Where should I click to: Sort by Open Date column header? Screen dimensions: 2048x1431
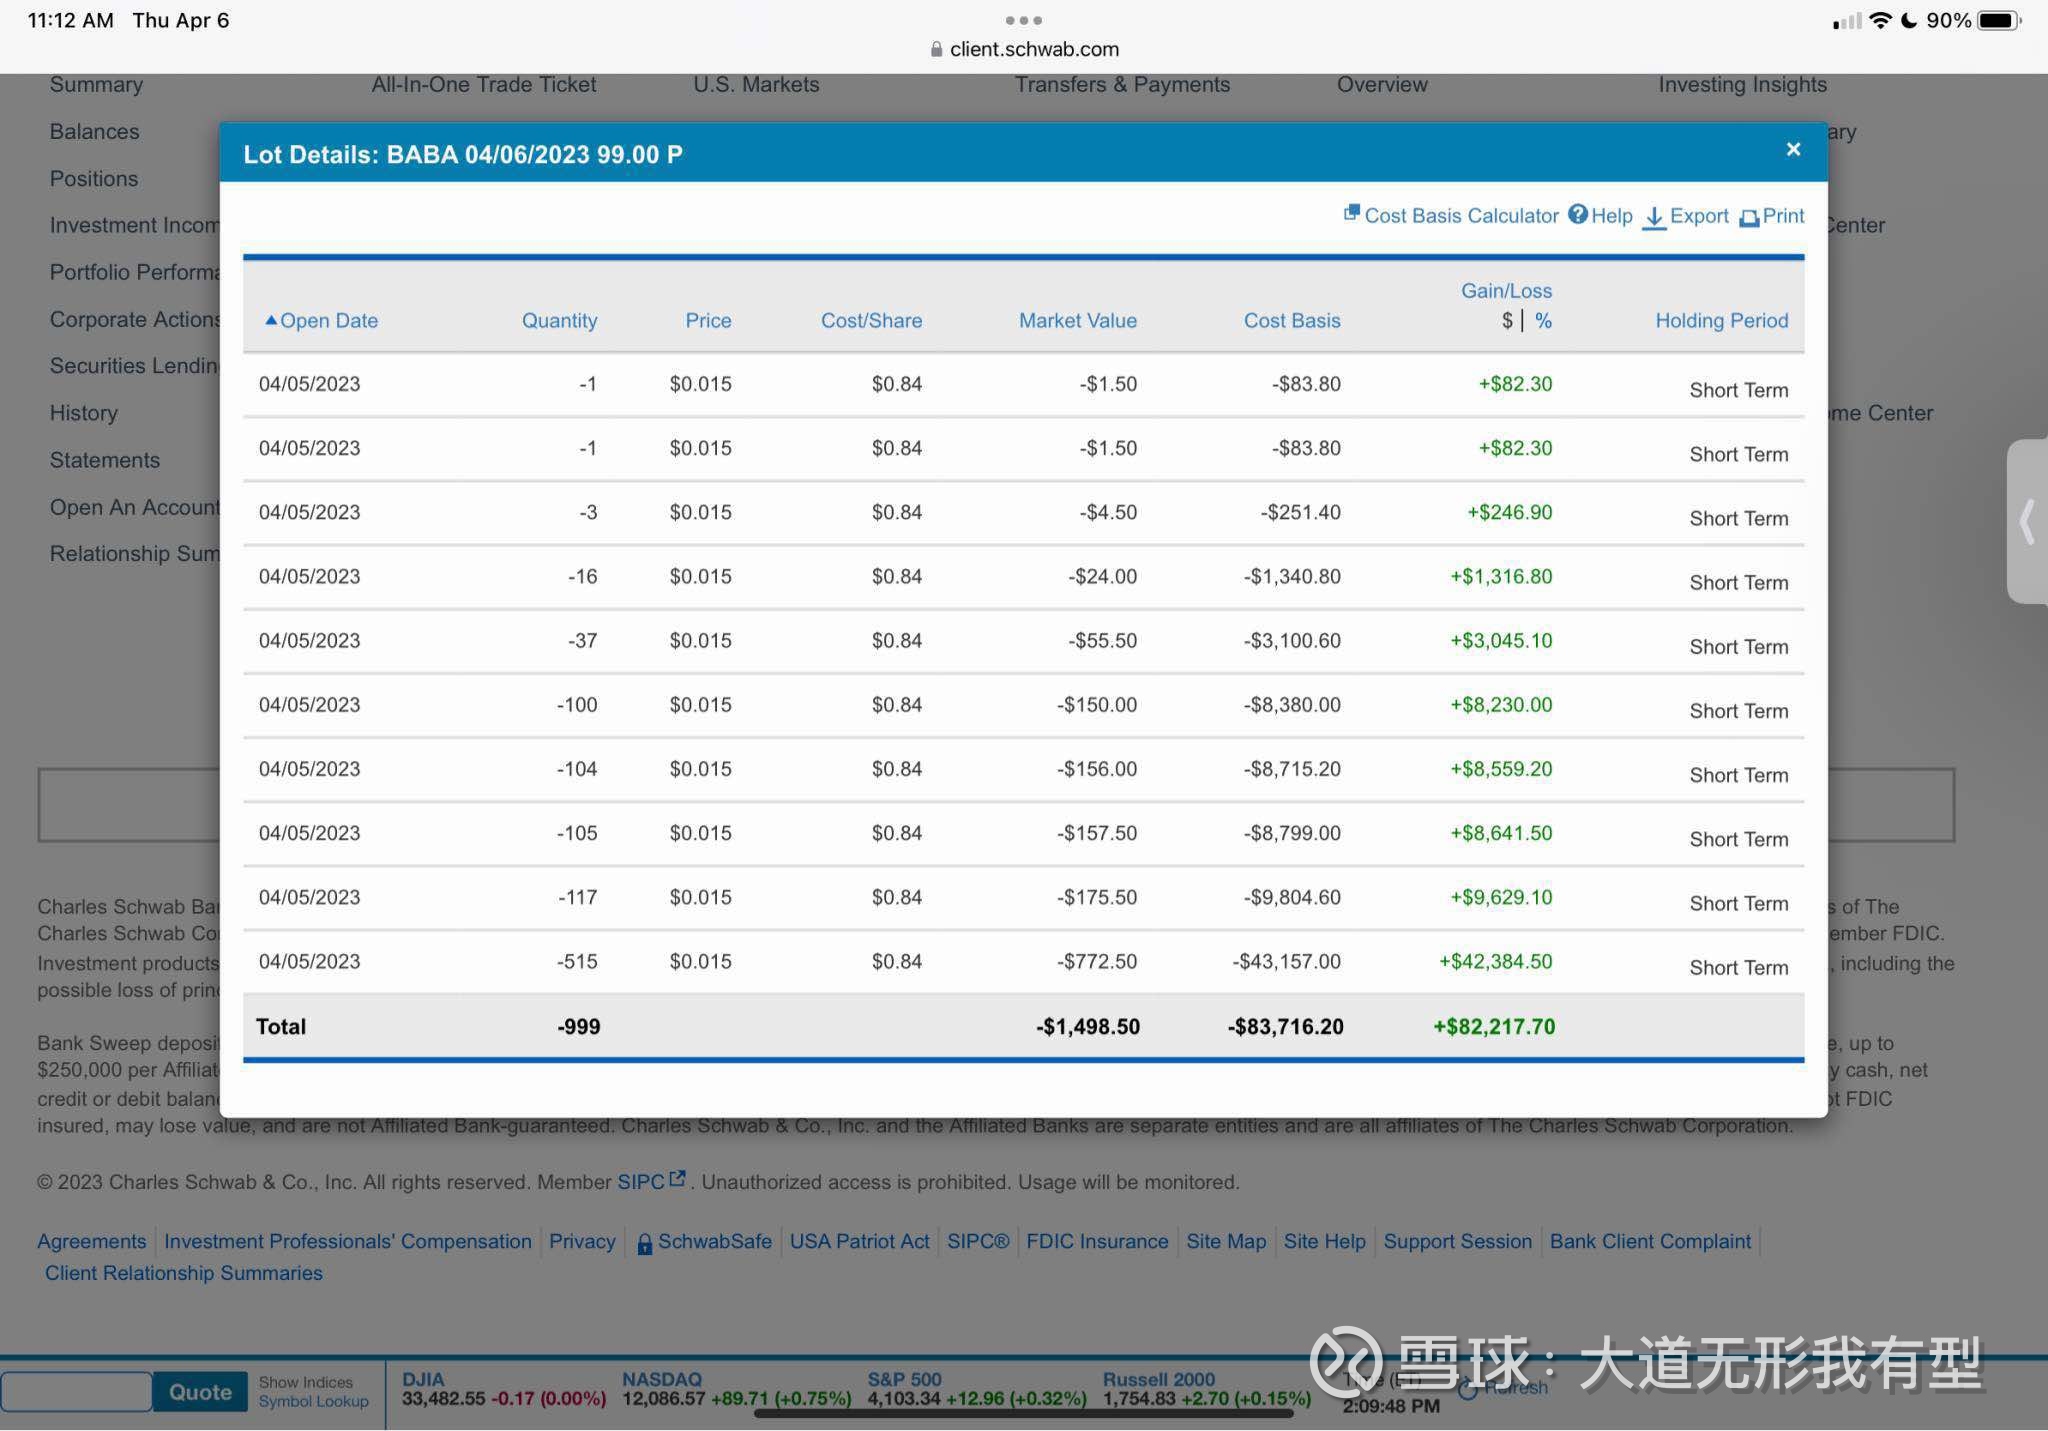pyautogui.click(x=321, y=320)
